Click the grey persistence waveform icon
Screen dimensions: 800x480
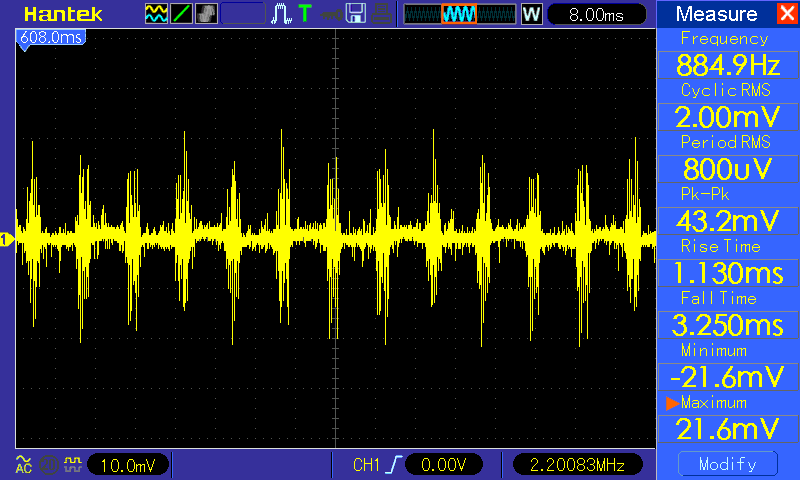(206, 14)
